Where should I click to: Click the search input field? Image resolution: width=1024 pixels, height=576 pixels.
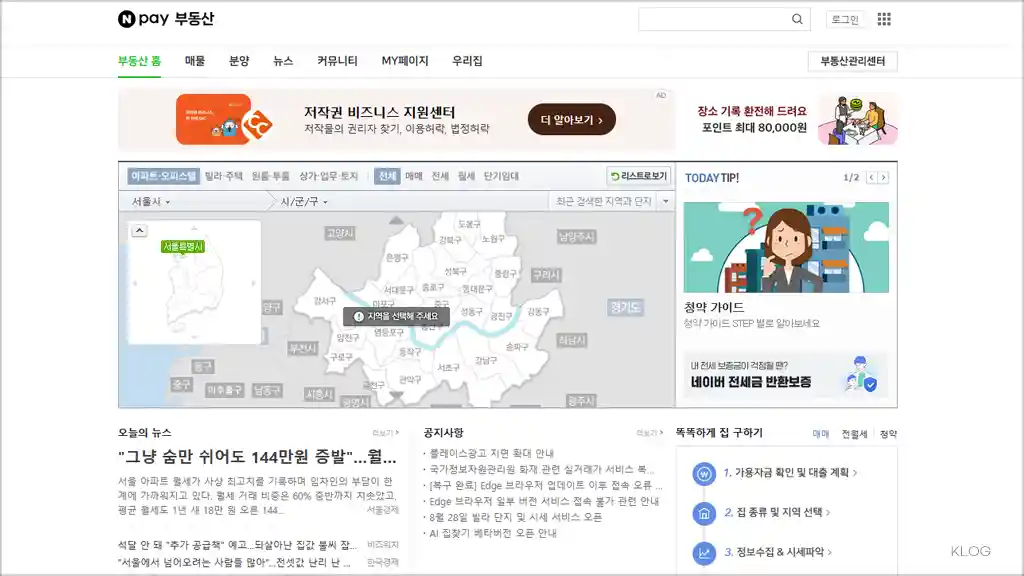coord(715,19)
